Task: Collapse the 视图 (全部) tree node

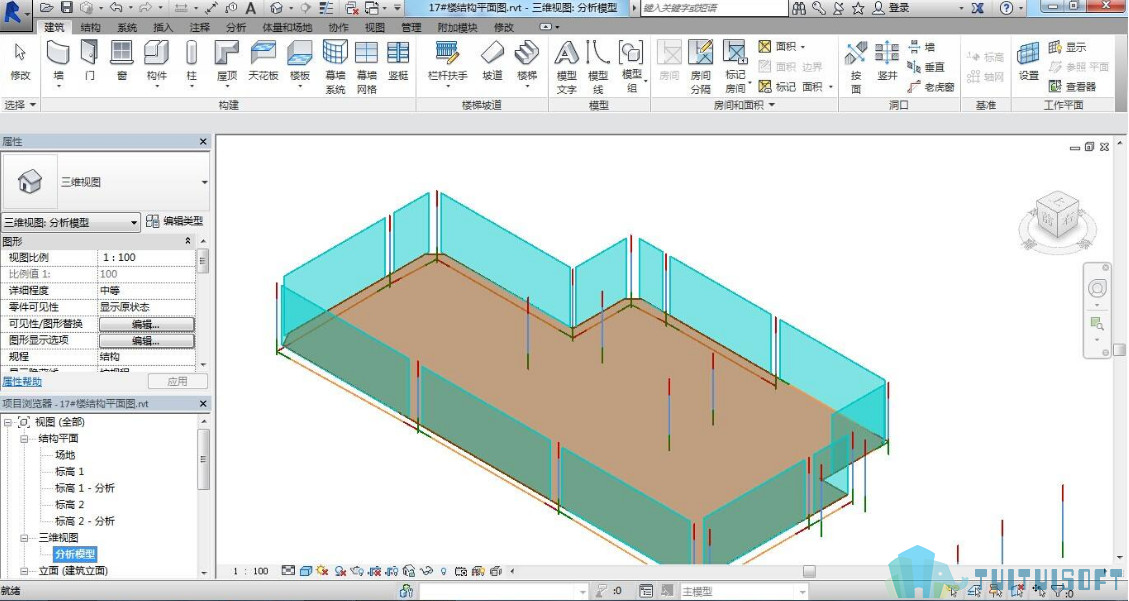Action: coord(8,422)
